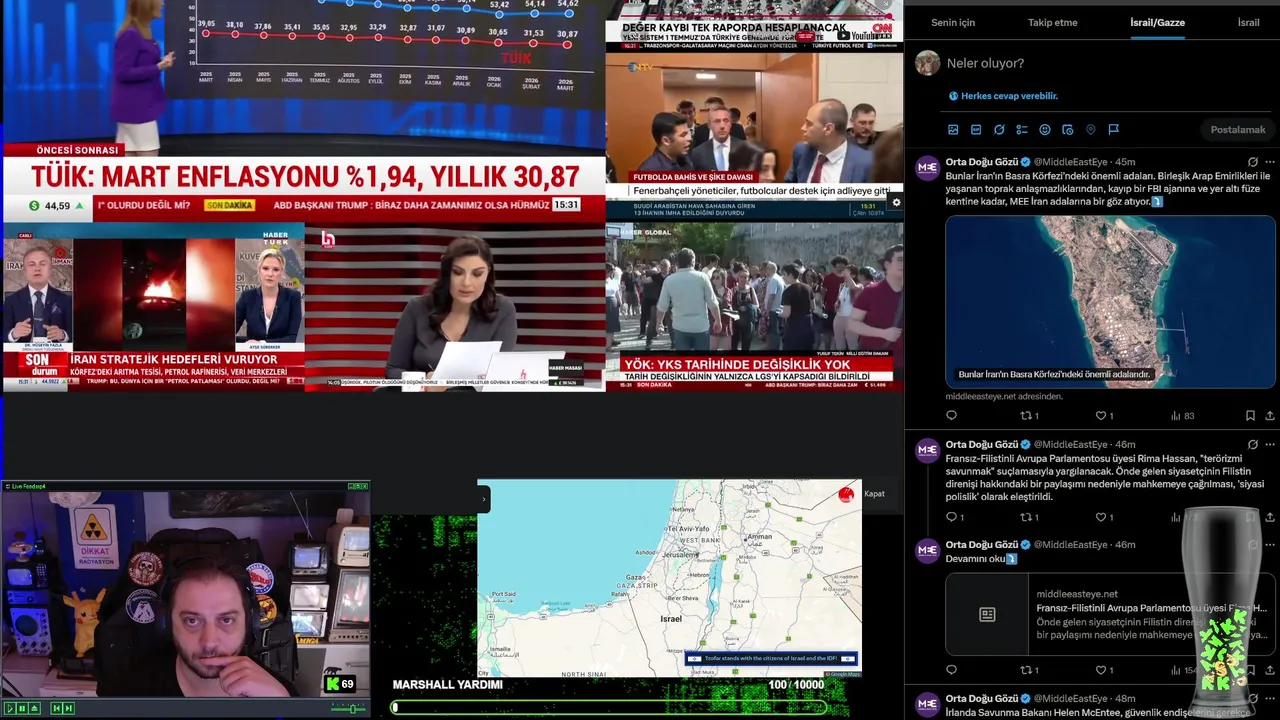Click the profile avatar in composer

[927, 63]
